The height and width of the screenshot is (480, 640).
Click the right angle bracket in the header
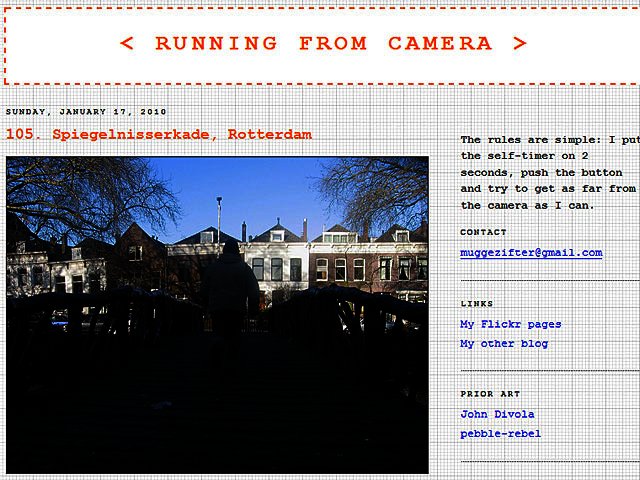(519, 44)
